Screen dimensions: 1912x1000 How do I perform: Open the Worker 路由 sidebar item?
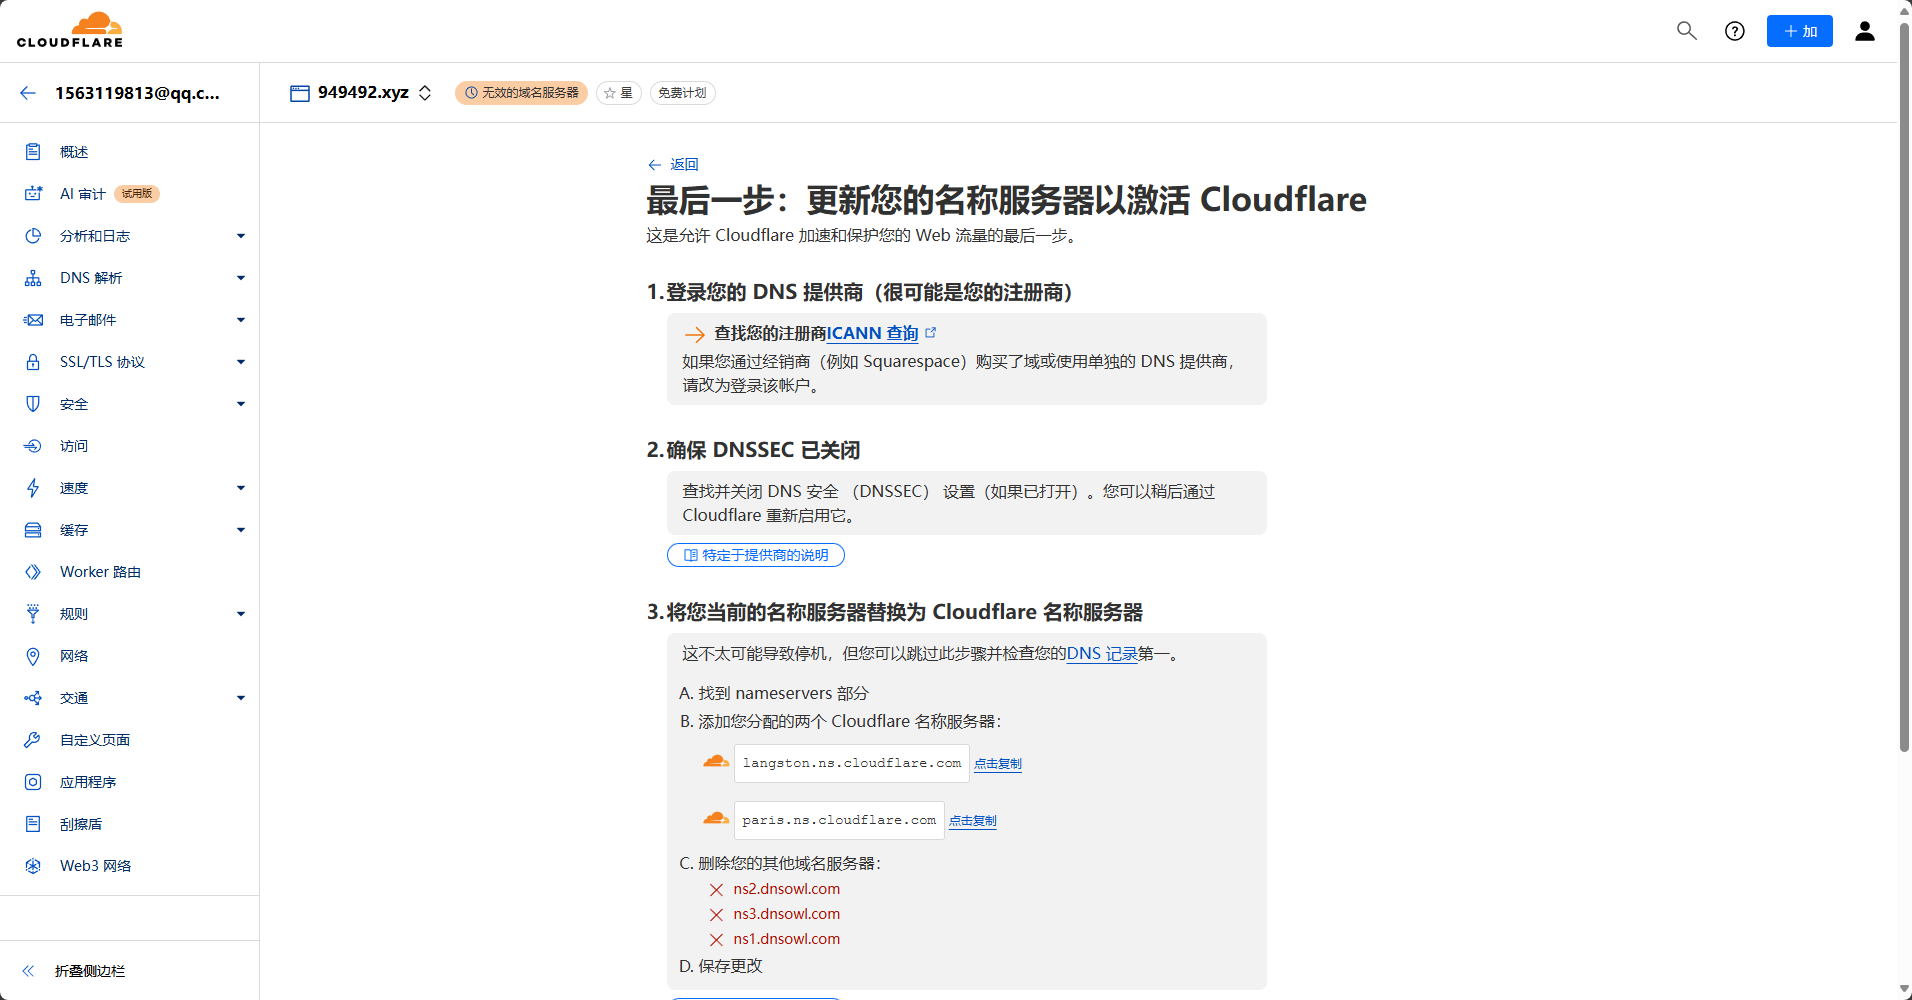(100, 572)
